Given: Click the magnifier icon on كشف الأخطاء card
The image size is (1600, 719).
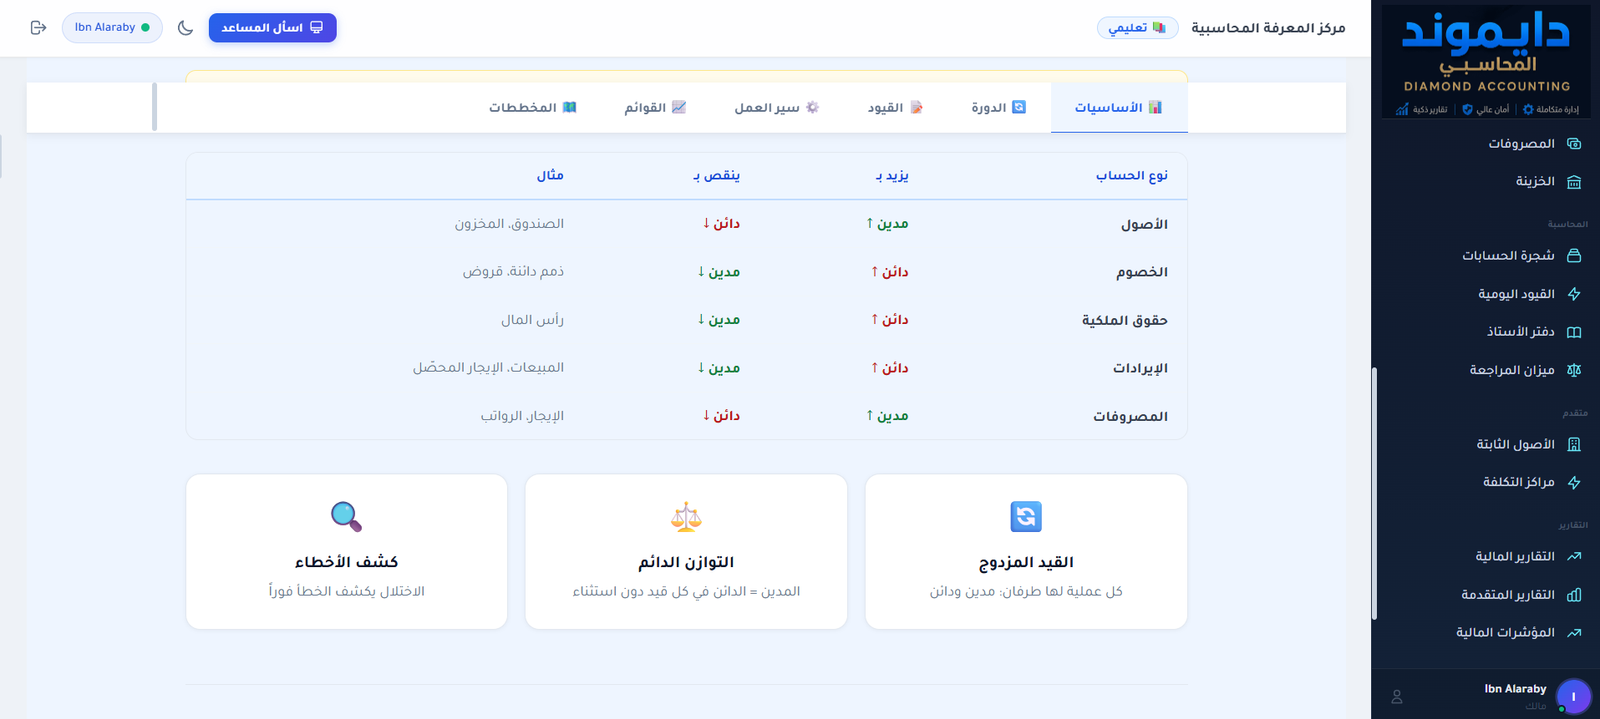Looking at the screenshot, I should pos(346,516).
